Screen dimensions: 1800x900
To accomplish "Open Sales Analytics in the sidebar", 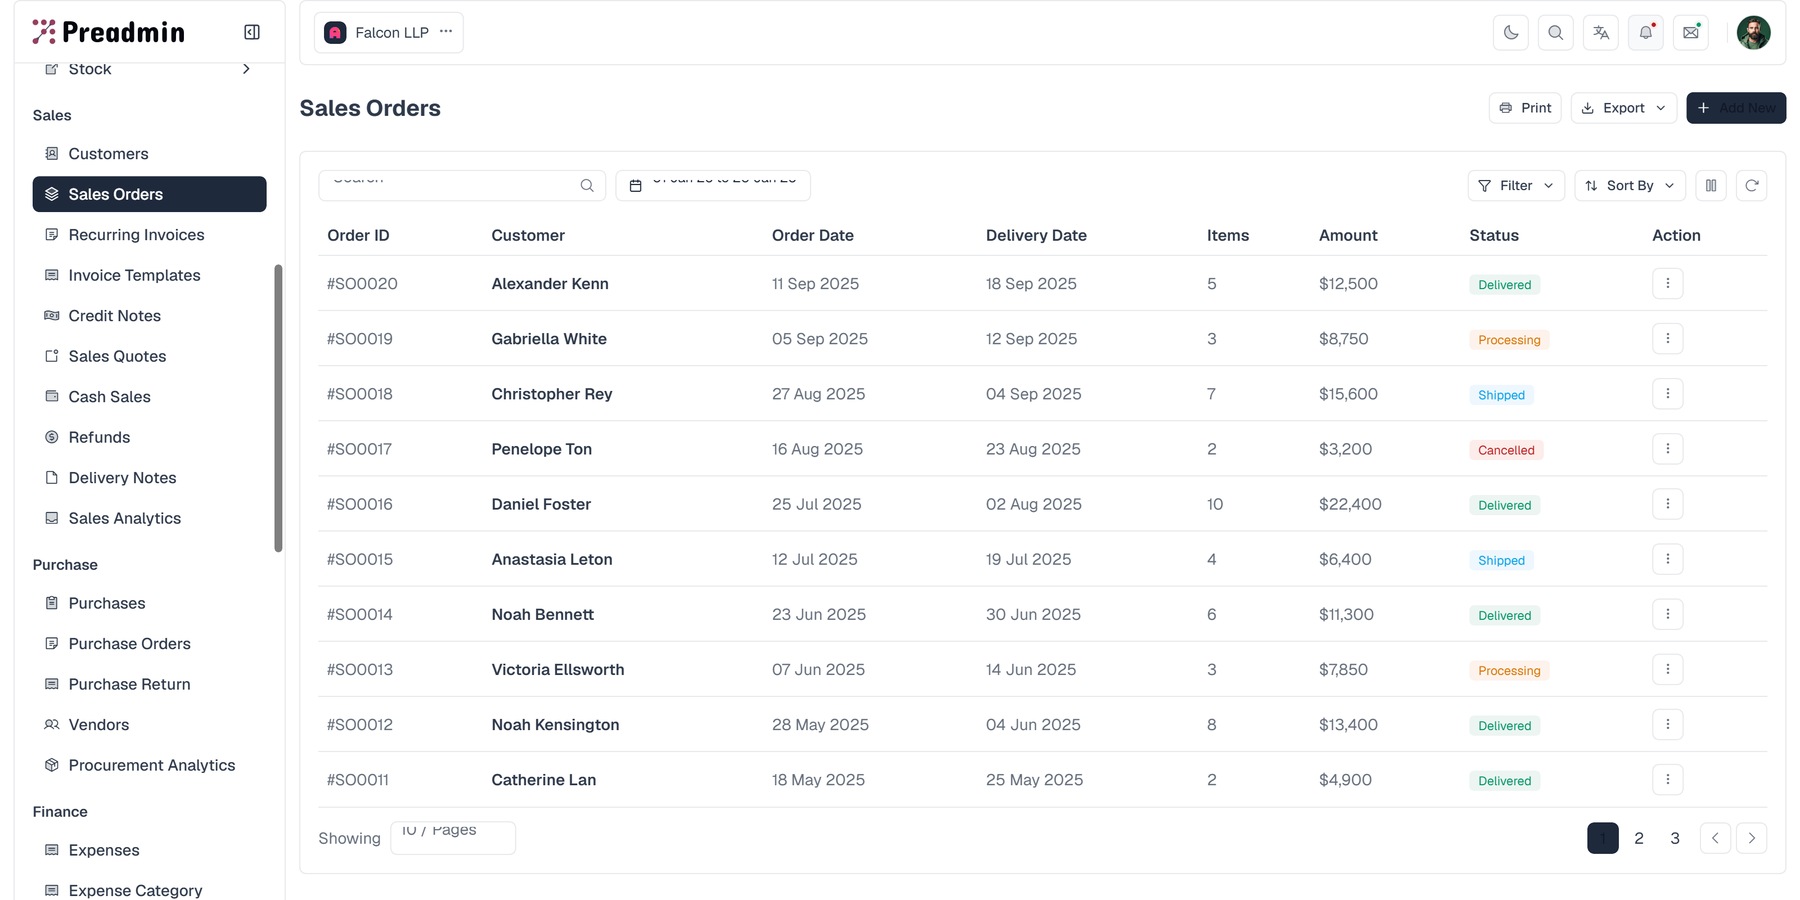I will point(149,518).
